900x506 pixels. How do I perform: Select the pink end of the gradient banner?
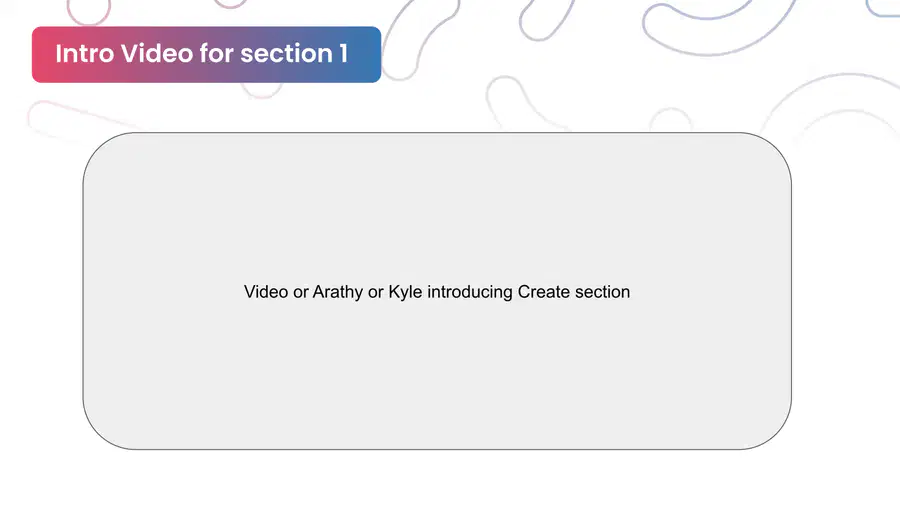click(x=46, y=55)
